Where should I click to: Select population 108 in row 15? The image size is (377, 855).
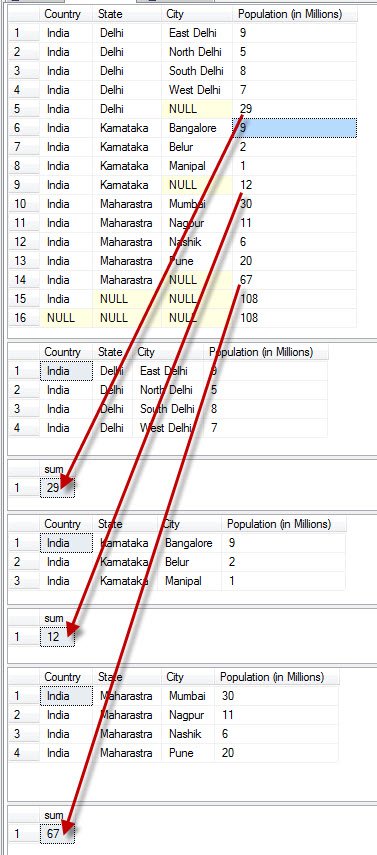(x=295, y=299)
